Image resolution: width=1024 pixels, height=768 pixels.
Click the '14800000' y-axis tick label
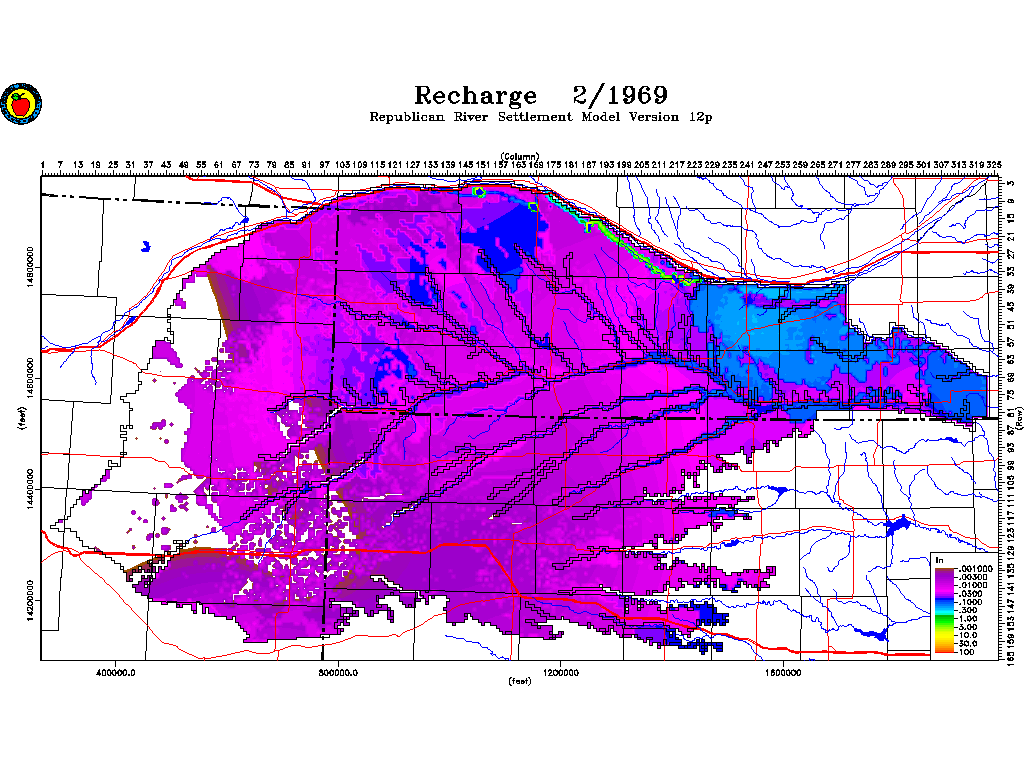pyautogui.click(x=31, y=267)
